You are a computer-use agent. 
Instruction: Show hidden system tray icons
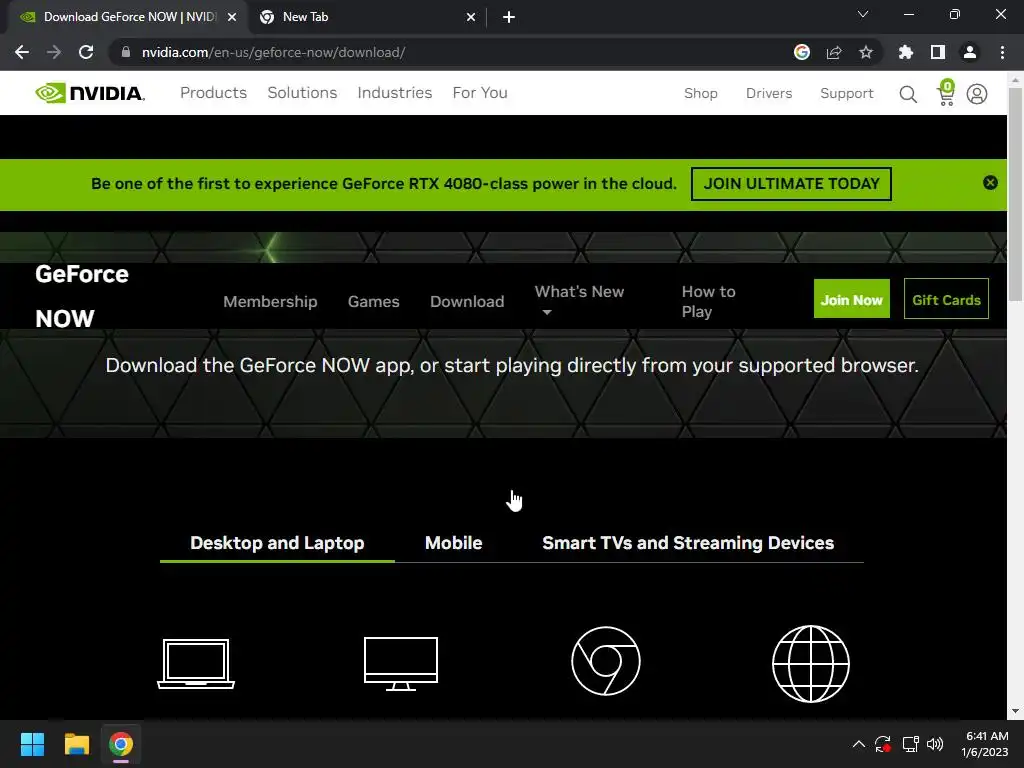[859, 744]
